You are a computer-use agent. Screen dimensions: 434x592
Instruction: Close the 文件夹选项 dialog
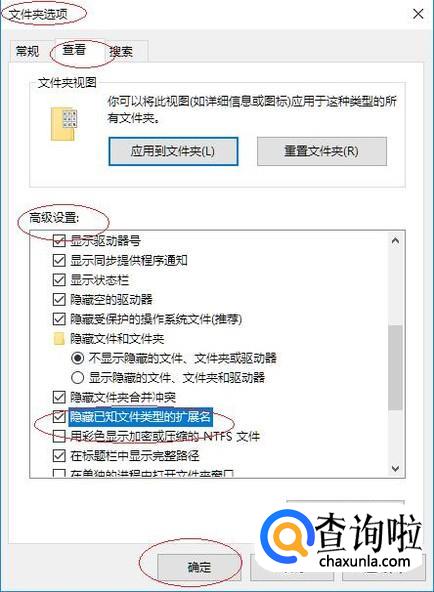(x=418, y=14)
